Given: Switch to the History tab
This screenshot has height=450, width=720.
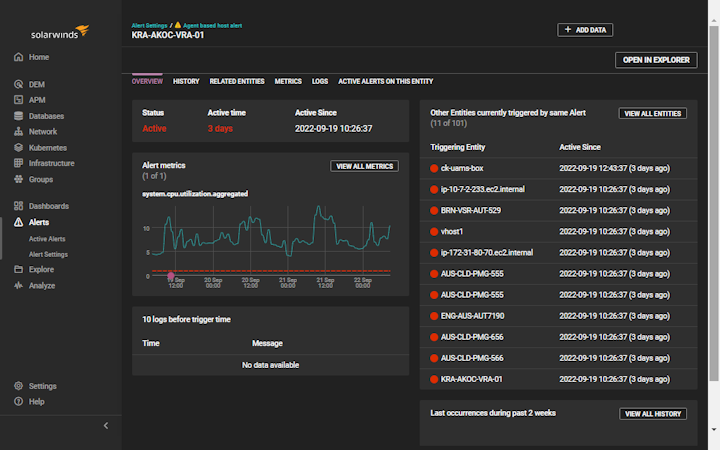Looking at the screenshot, I should pyautogui.click(x=186, y=81).
